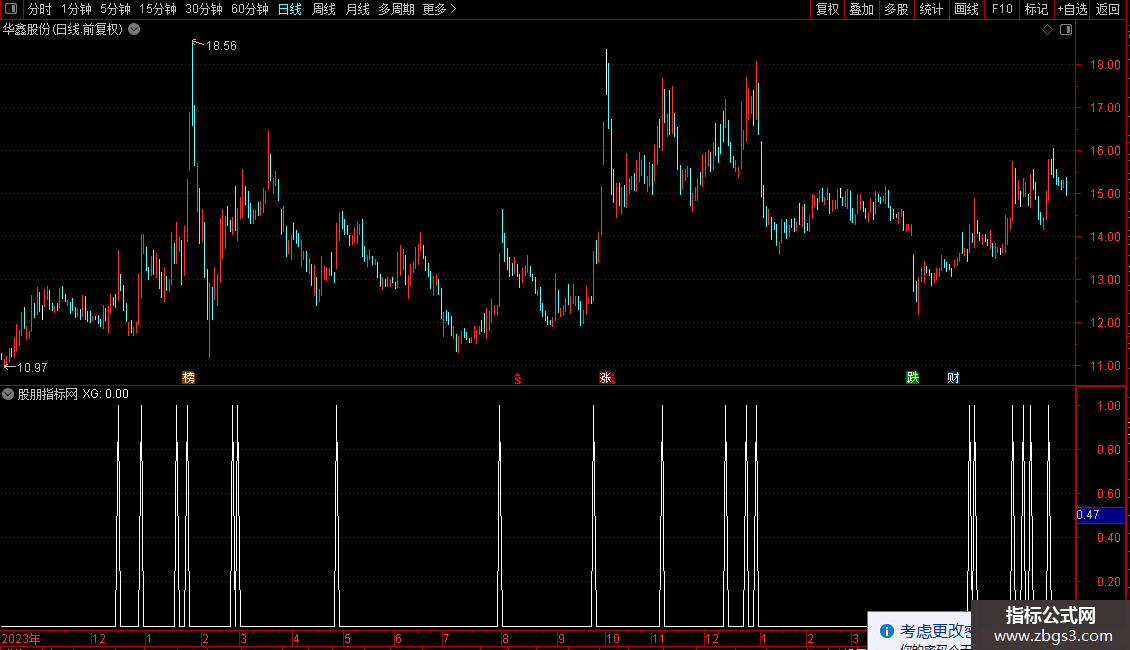The width and height of the screenshot is (1130, 650).
Task: Click the 股朋指标网 indicator name
Action: click(x=48, y=394)
